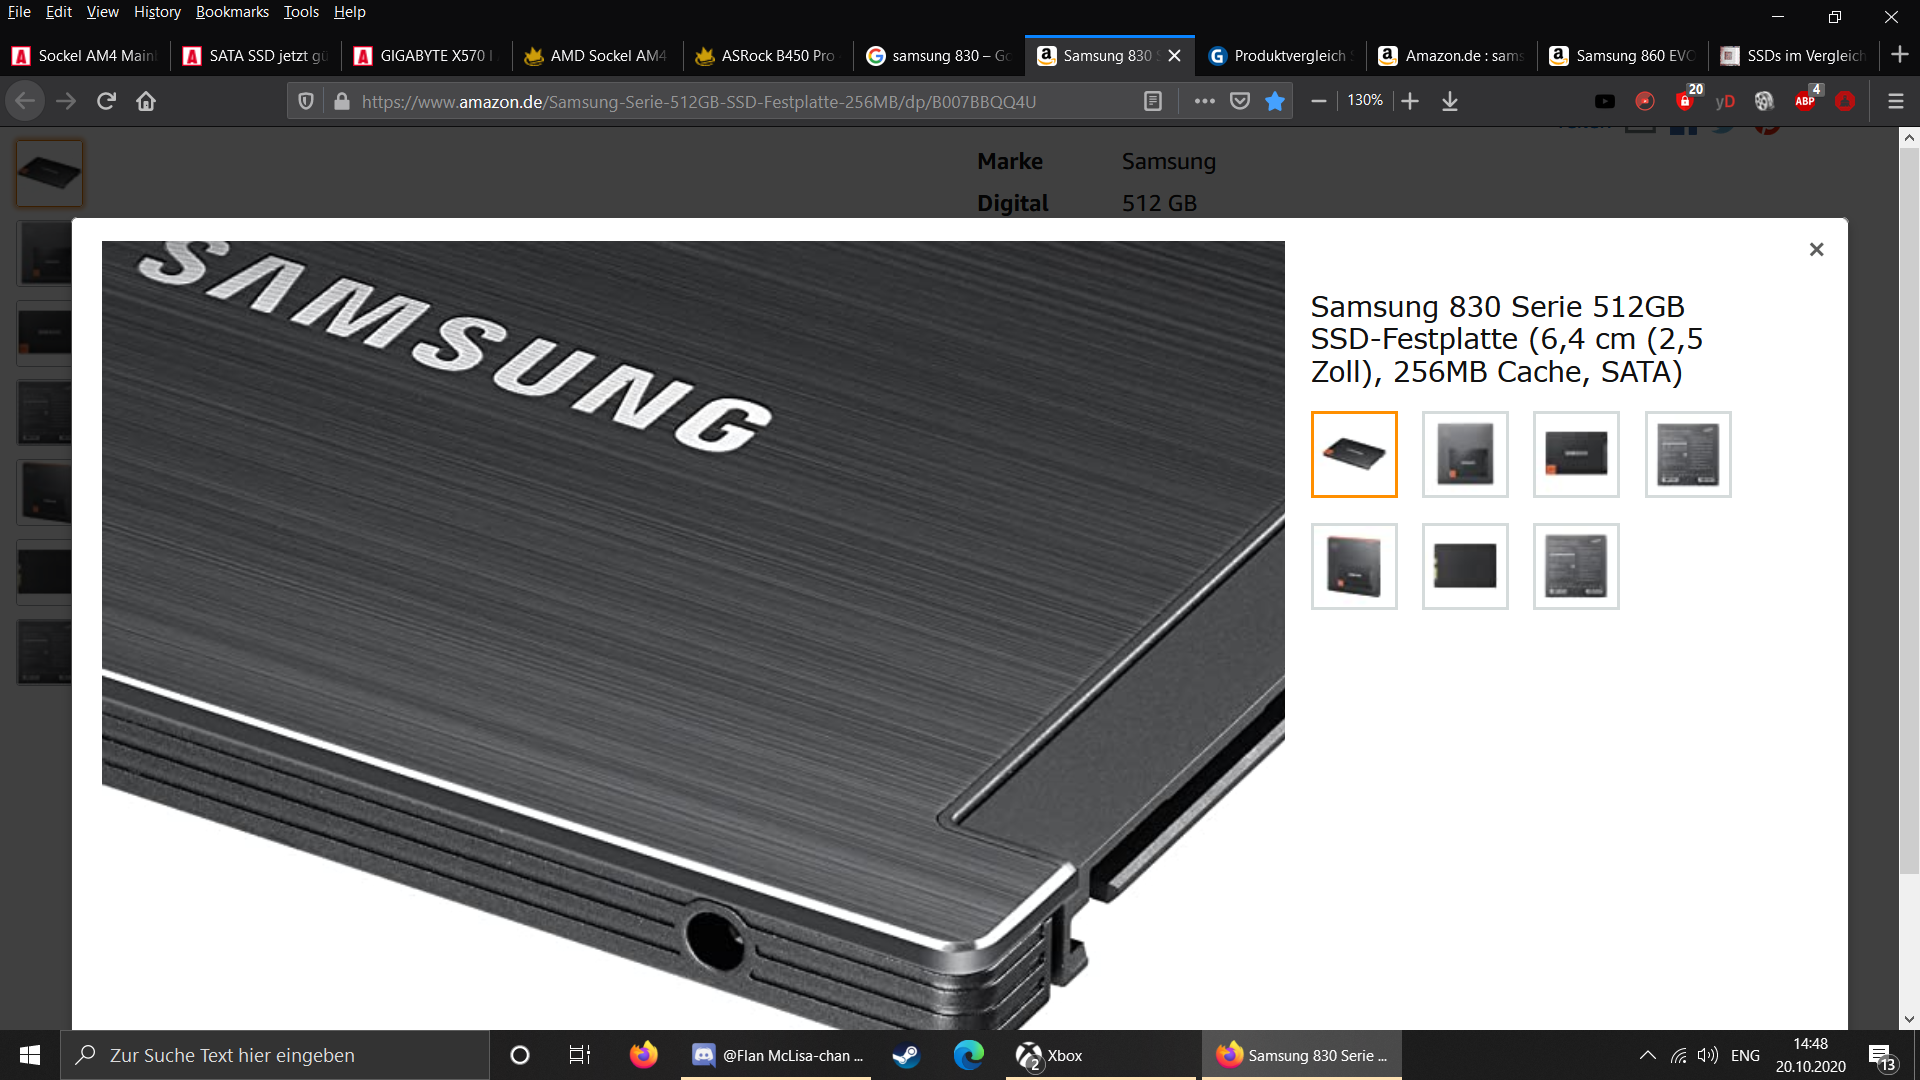Save page to Pocket icon
This screenshot has height=1080, width=1920.
(x=1240, y=101)
